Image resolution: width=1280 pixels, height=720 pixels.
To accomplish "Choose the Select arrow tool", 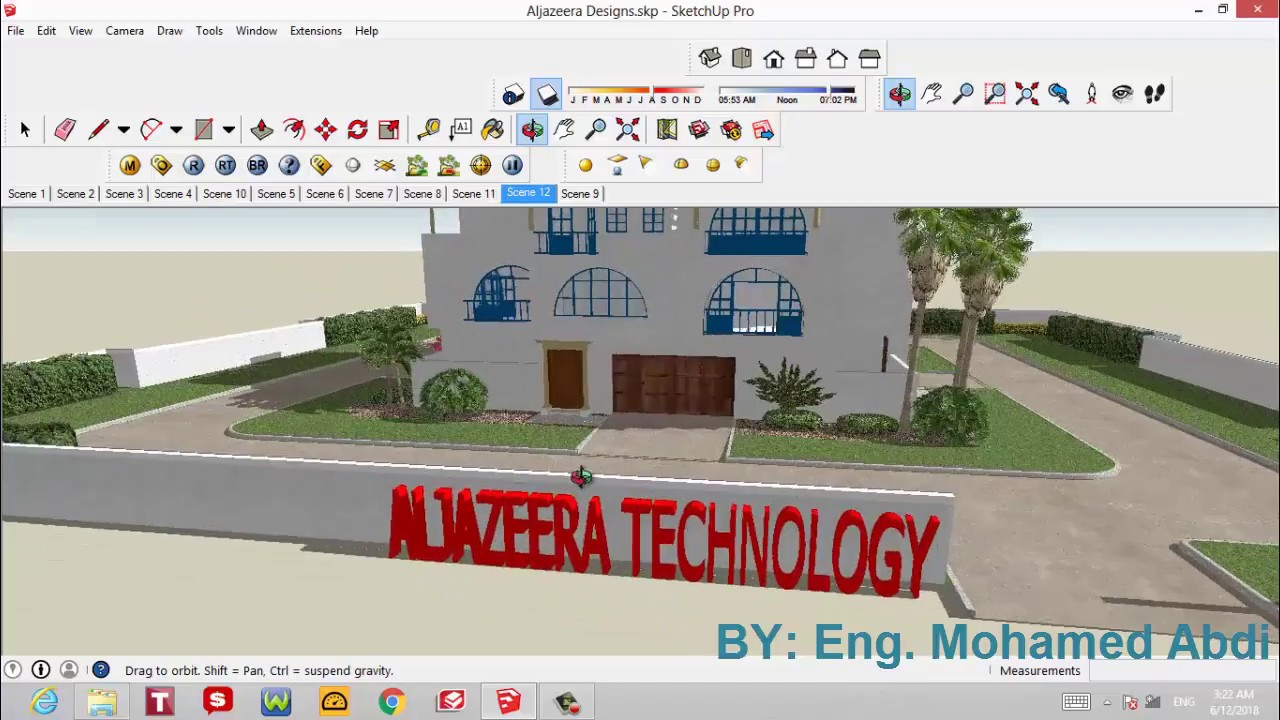I will [x=25, y=129].
